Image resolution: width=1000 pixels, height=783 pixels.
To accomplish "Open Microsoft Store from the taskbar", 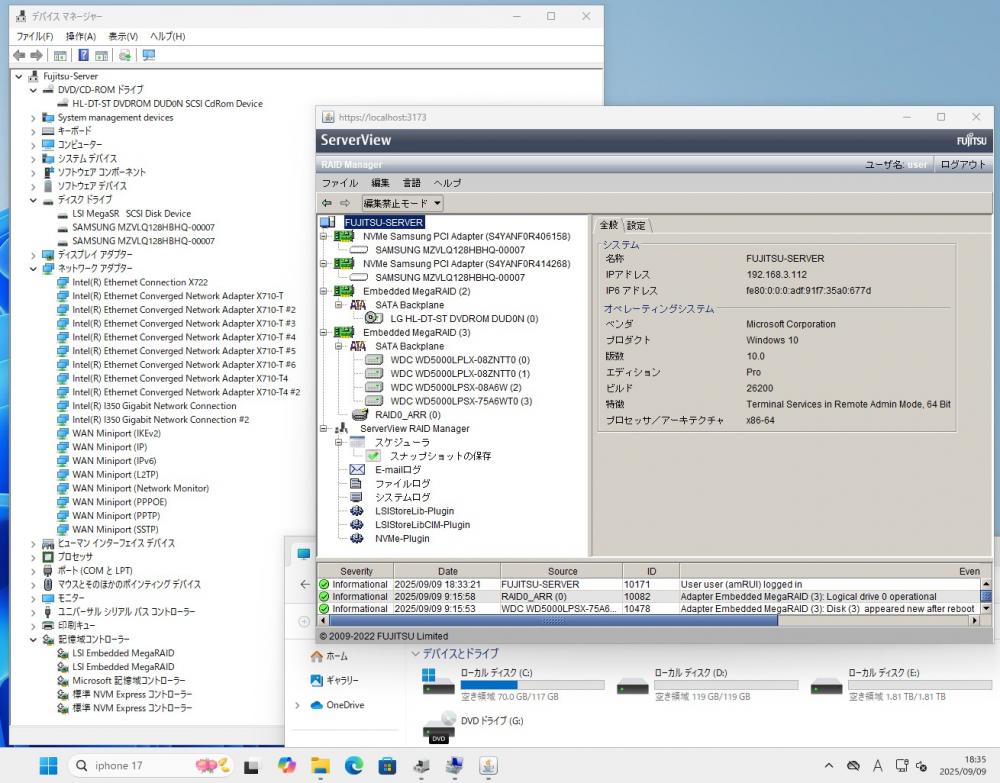I will pos(387,765).
